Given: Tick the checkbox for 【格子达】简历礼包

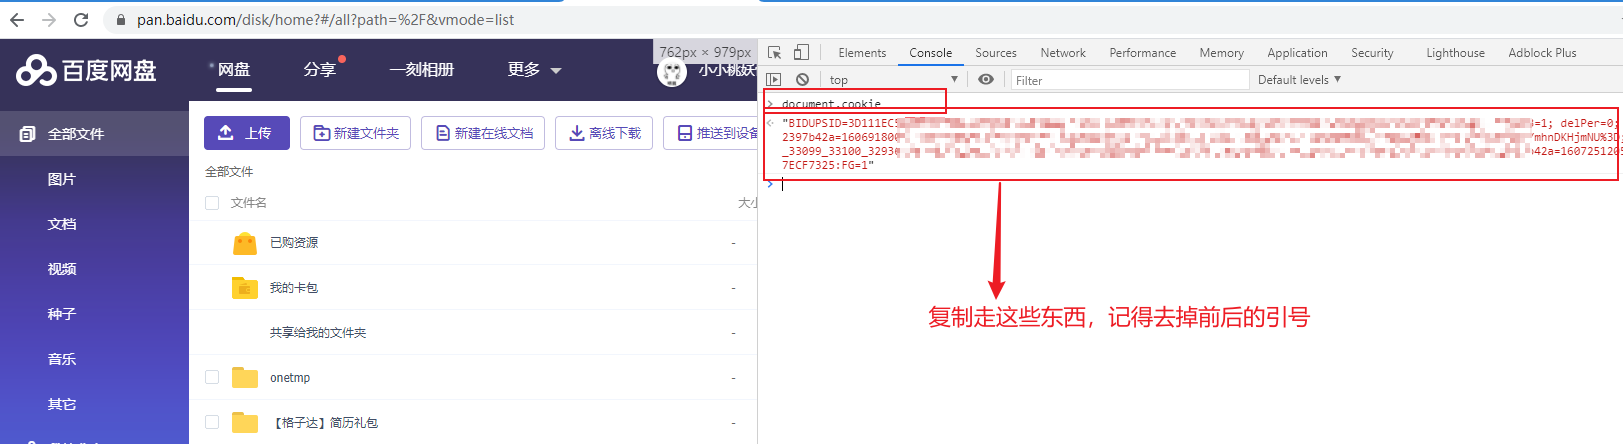Looking at the screenshot, I should click(x=212, y=422).
